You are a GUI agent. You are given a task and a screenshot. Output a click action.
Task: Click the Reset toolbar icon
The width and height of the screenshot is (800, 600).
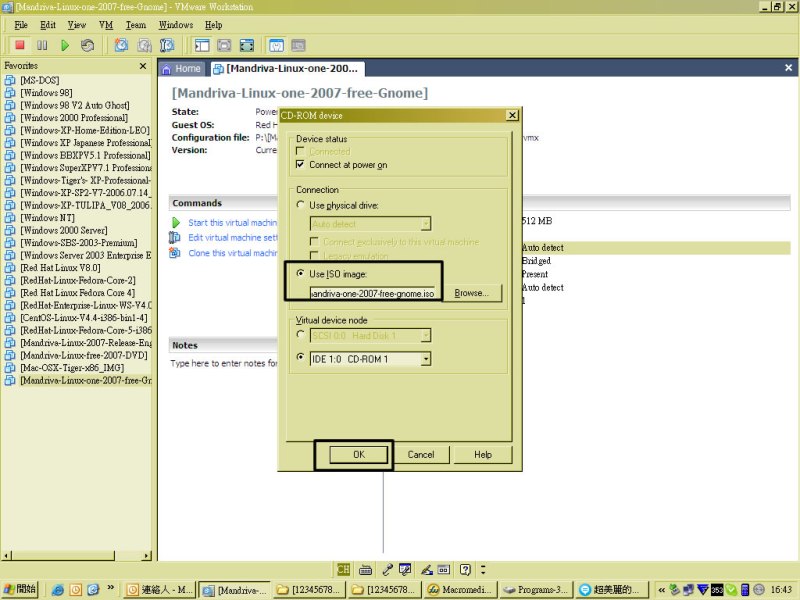(x=87, y=45)
